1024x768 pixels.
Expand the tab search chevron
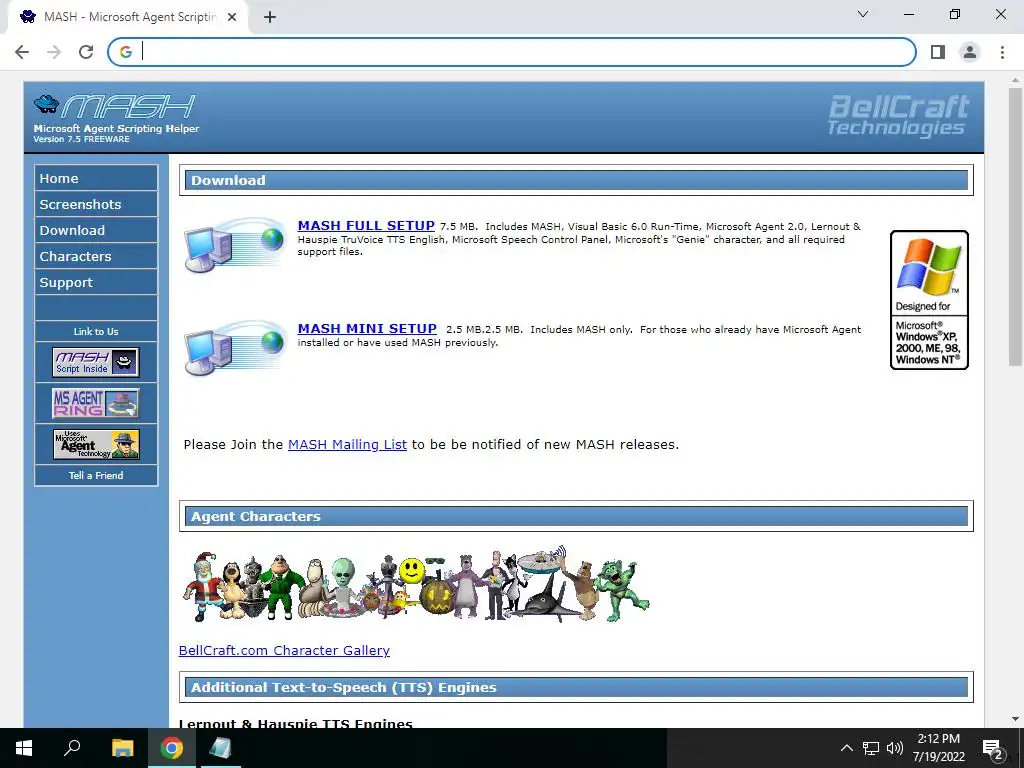pos(863,14)
